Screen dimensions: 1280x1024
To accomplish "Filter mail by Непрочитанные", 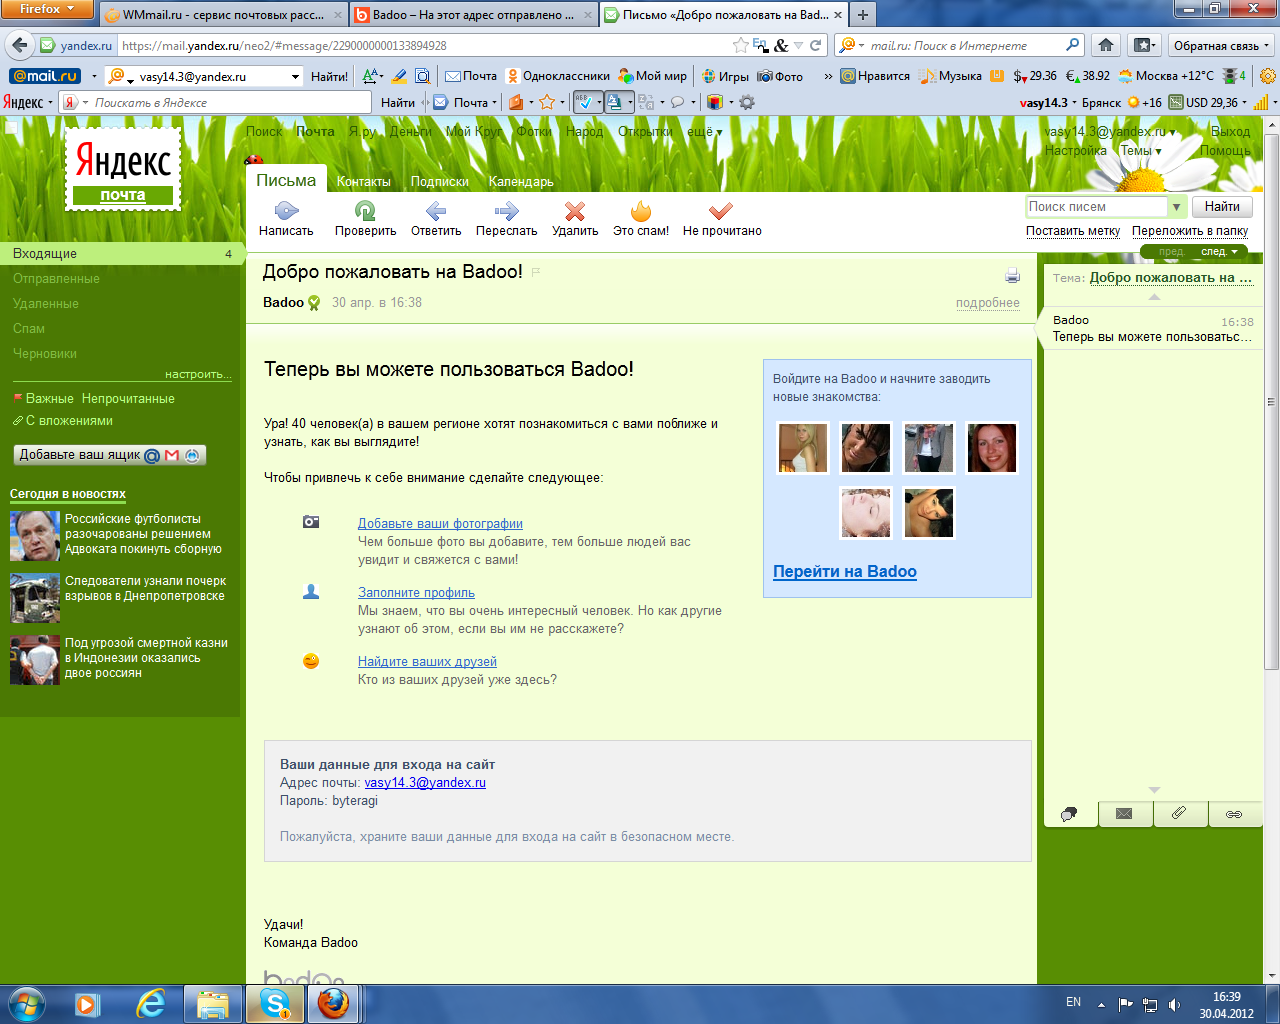I will pos(128,398).
